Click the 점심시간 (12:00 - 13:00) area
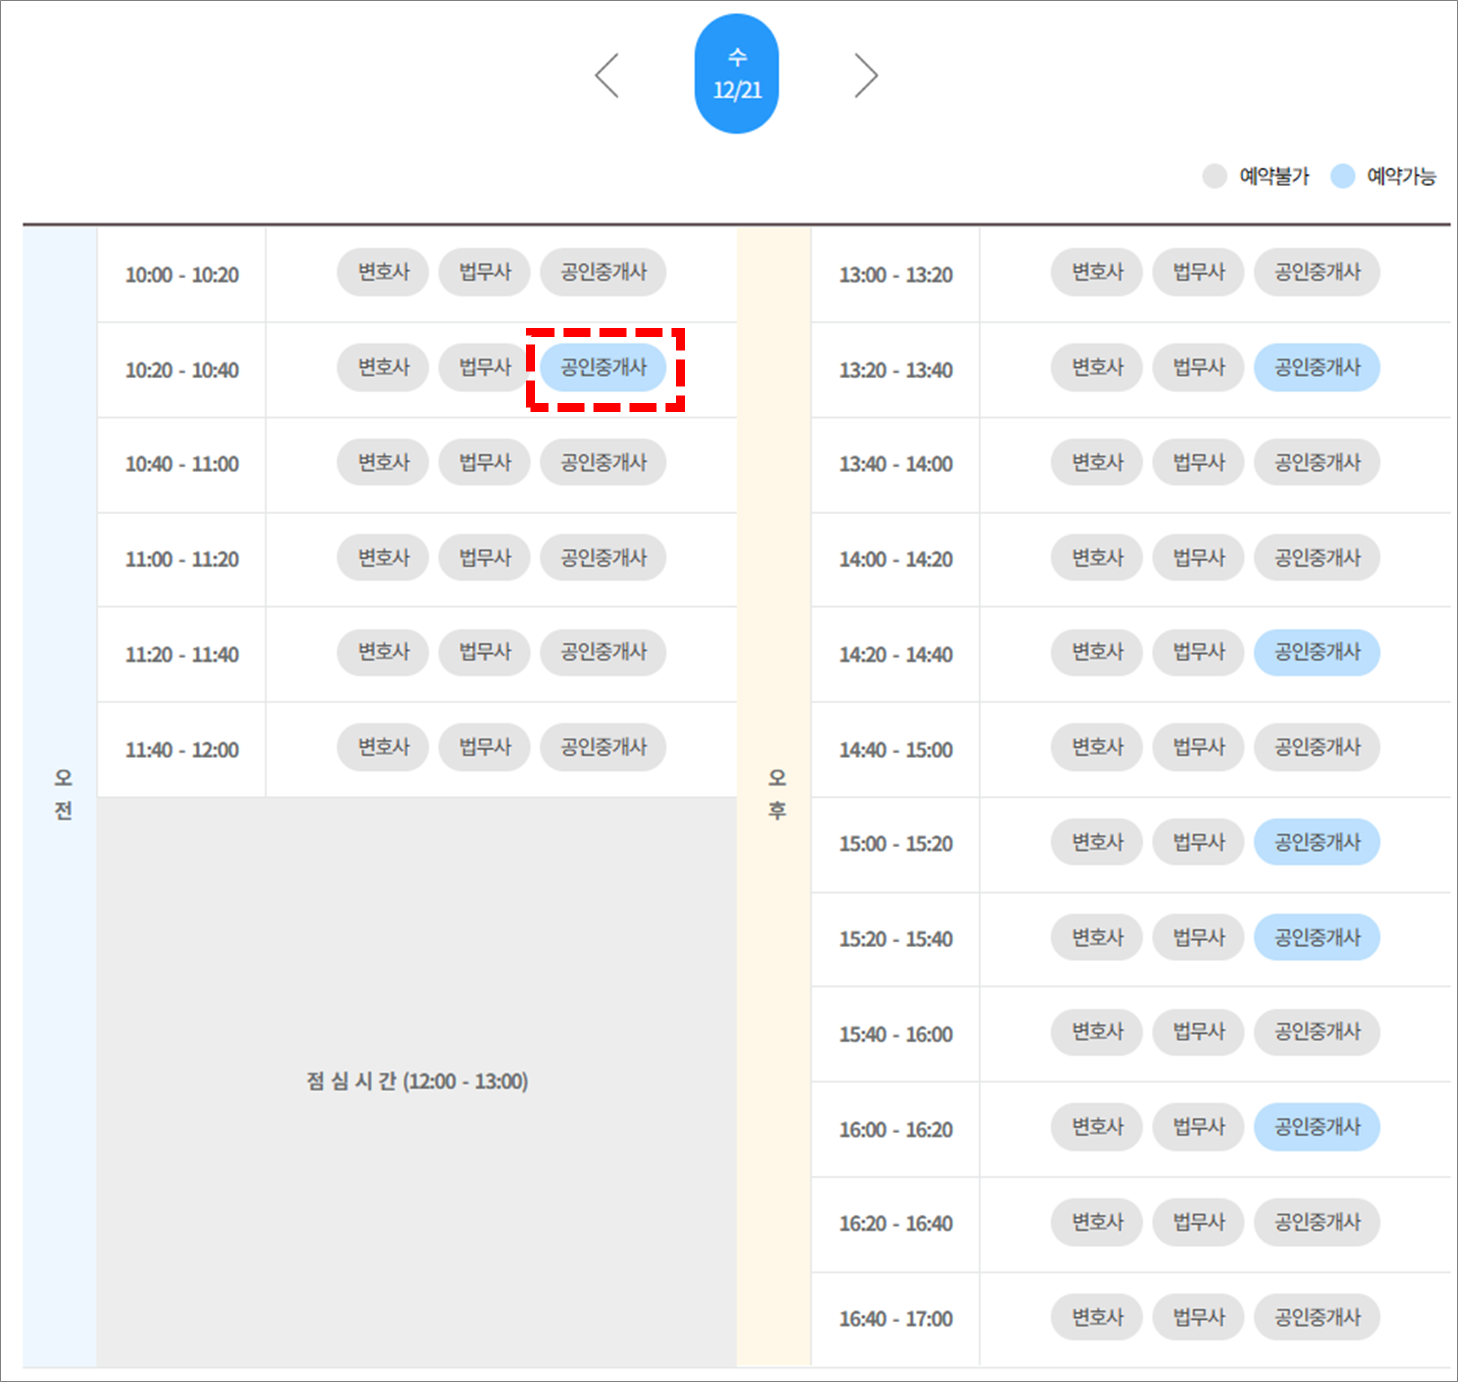The image size is (1458, 1382). 416,1080
